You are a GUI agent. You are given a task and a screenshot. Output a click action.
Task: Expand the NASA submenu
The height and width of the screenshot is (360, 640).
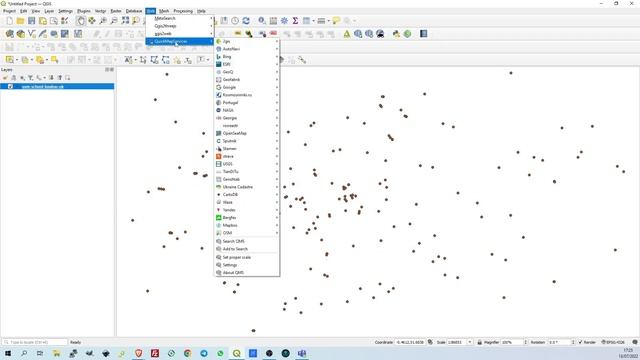coord(247,110)
